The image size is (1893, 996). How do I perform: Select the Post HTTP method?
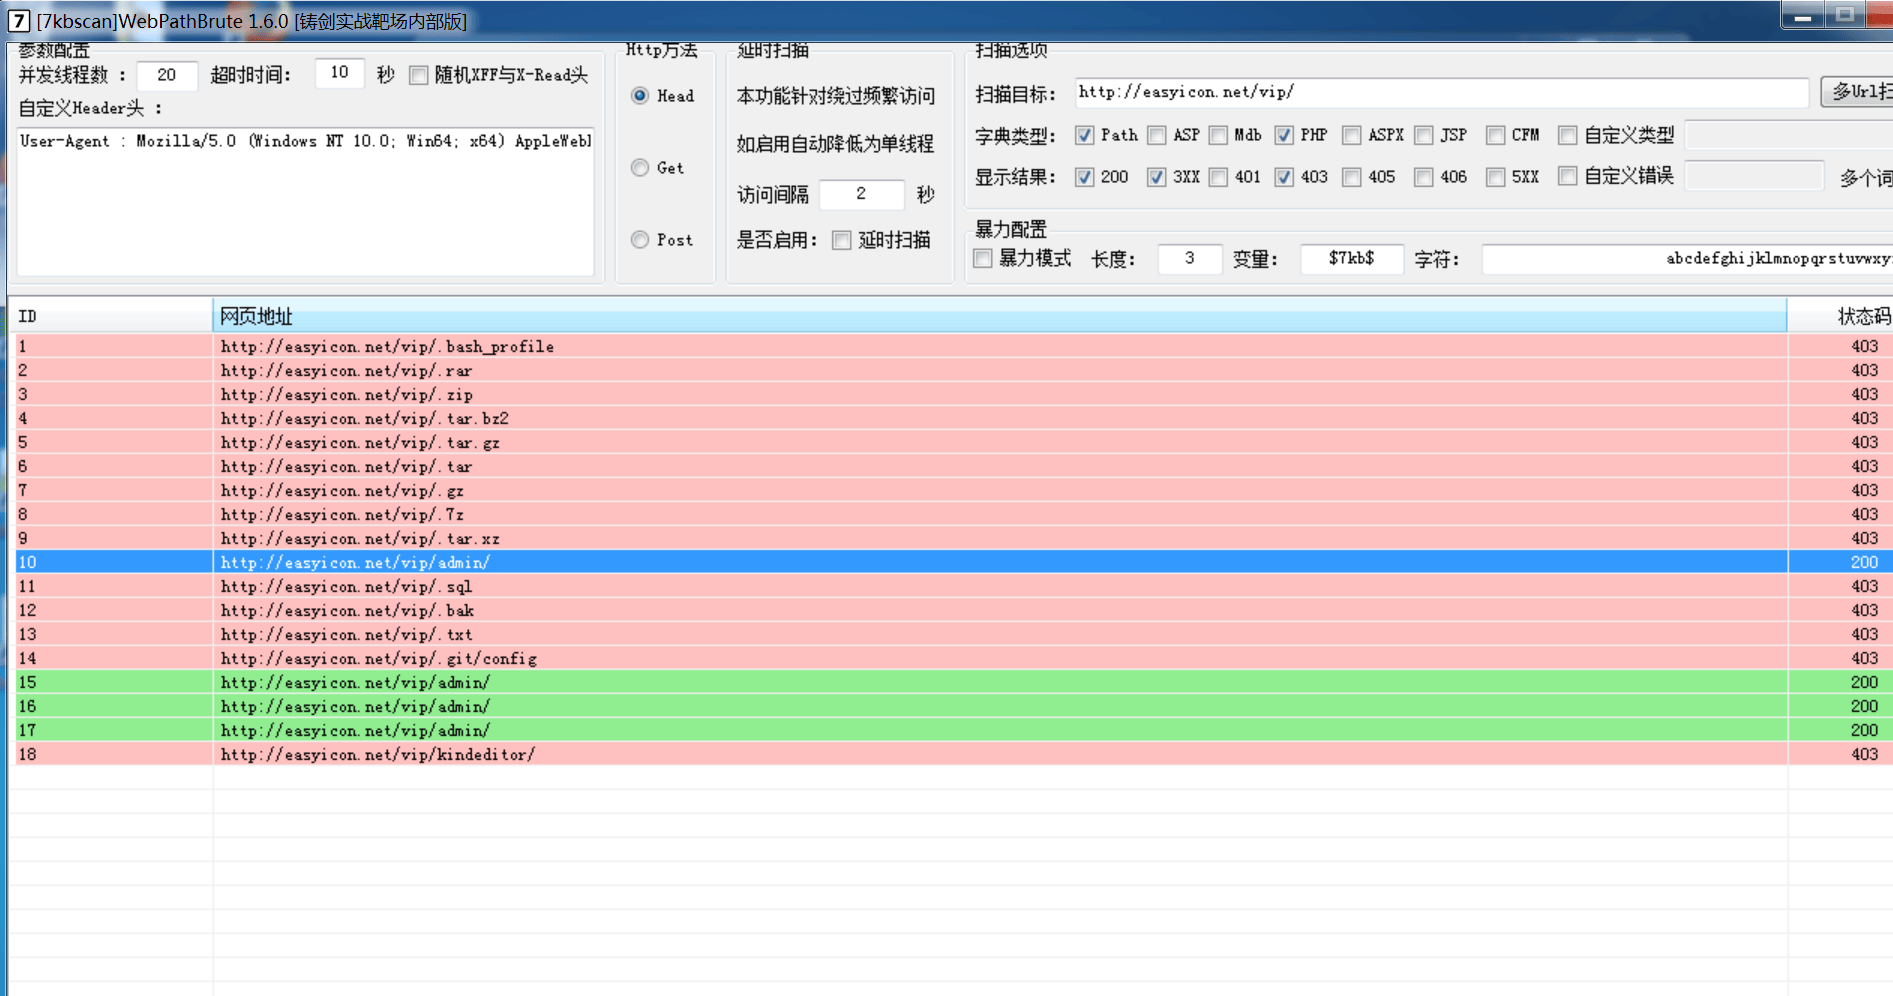640,240
